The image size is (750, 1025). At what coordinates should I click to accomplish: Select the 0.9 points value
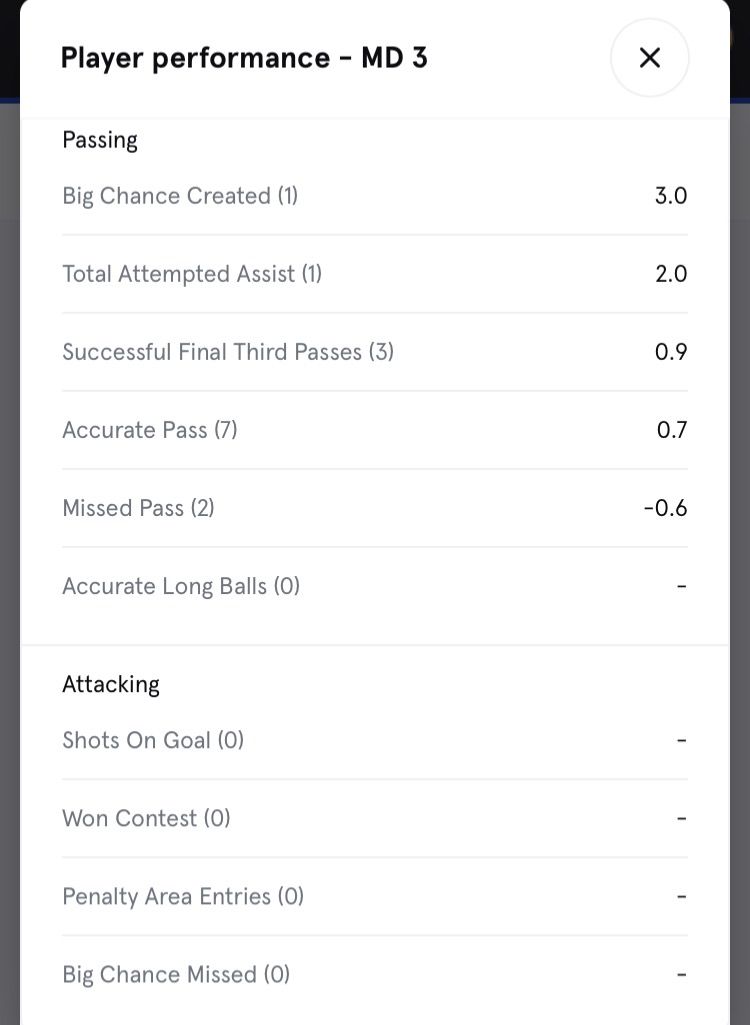pyautogui.click(x=670, y=352)
